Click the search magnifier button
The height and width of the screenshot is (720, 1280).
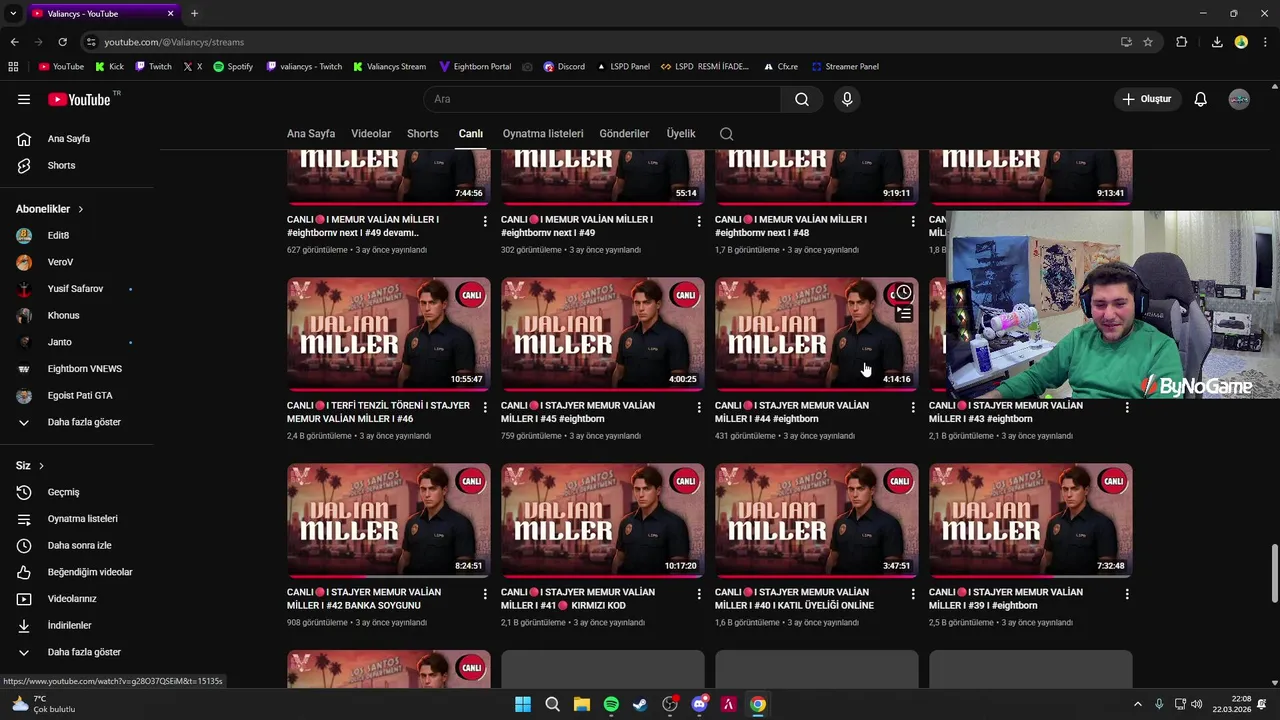802,99
